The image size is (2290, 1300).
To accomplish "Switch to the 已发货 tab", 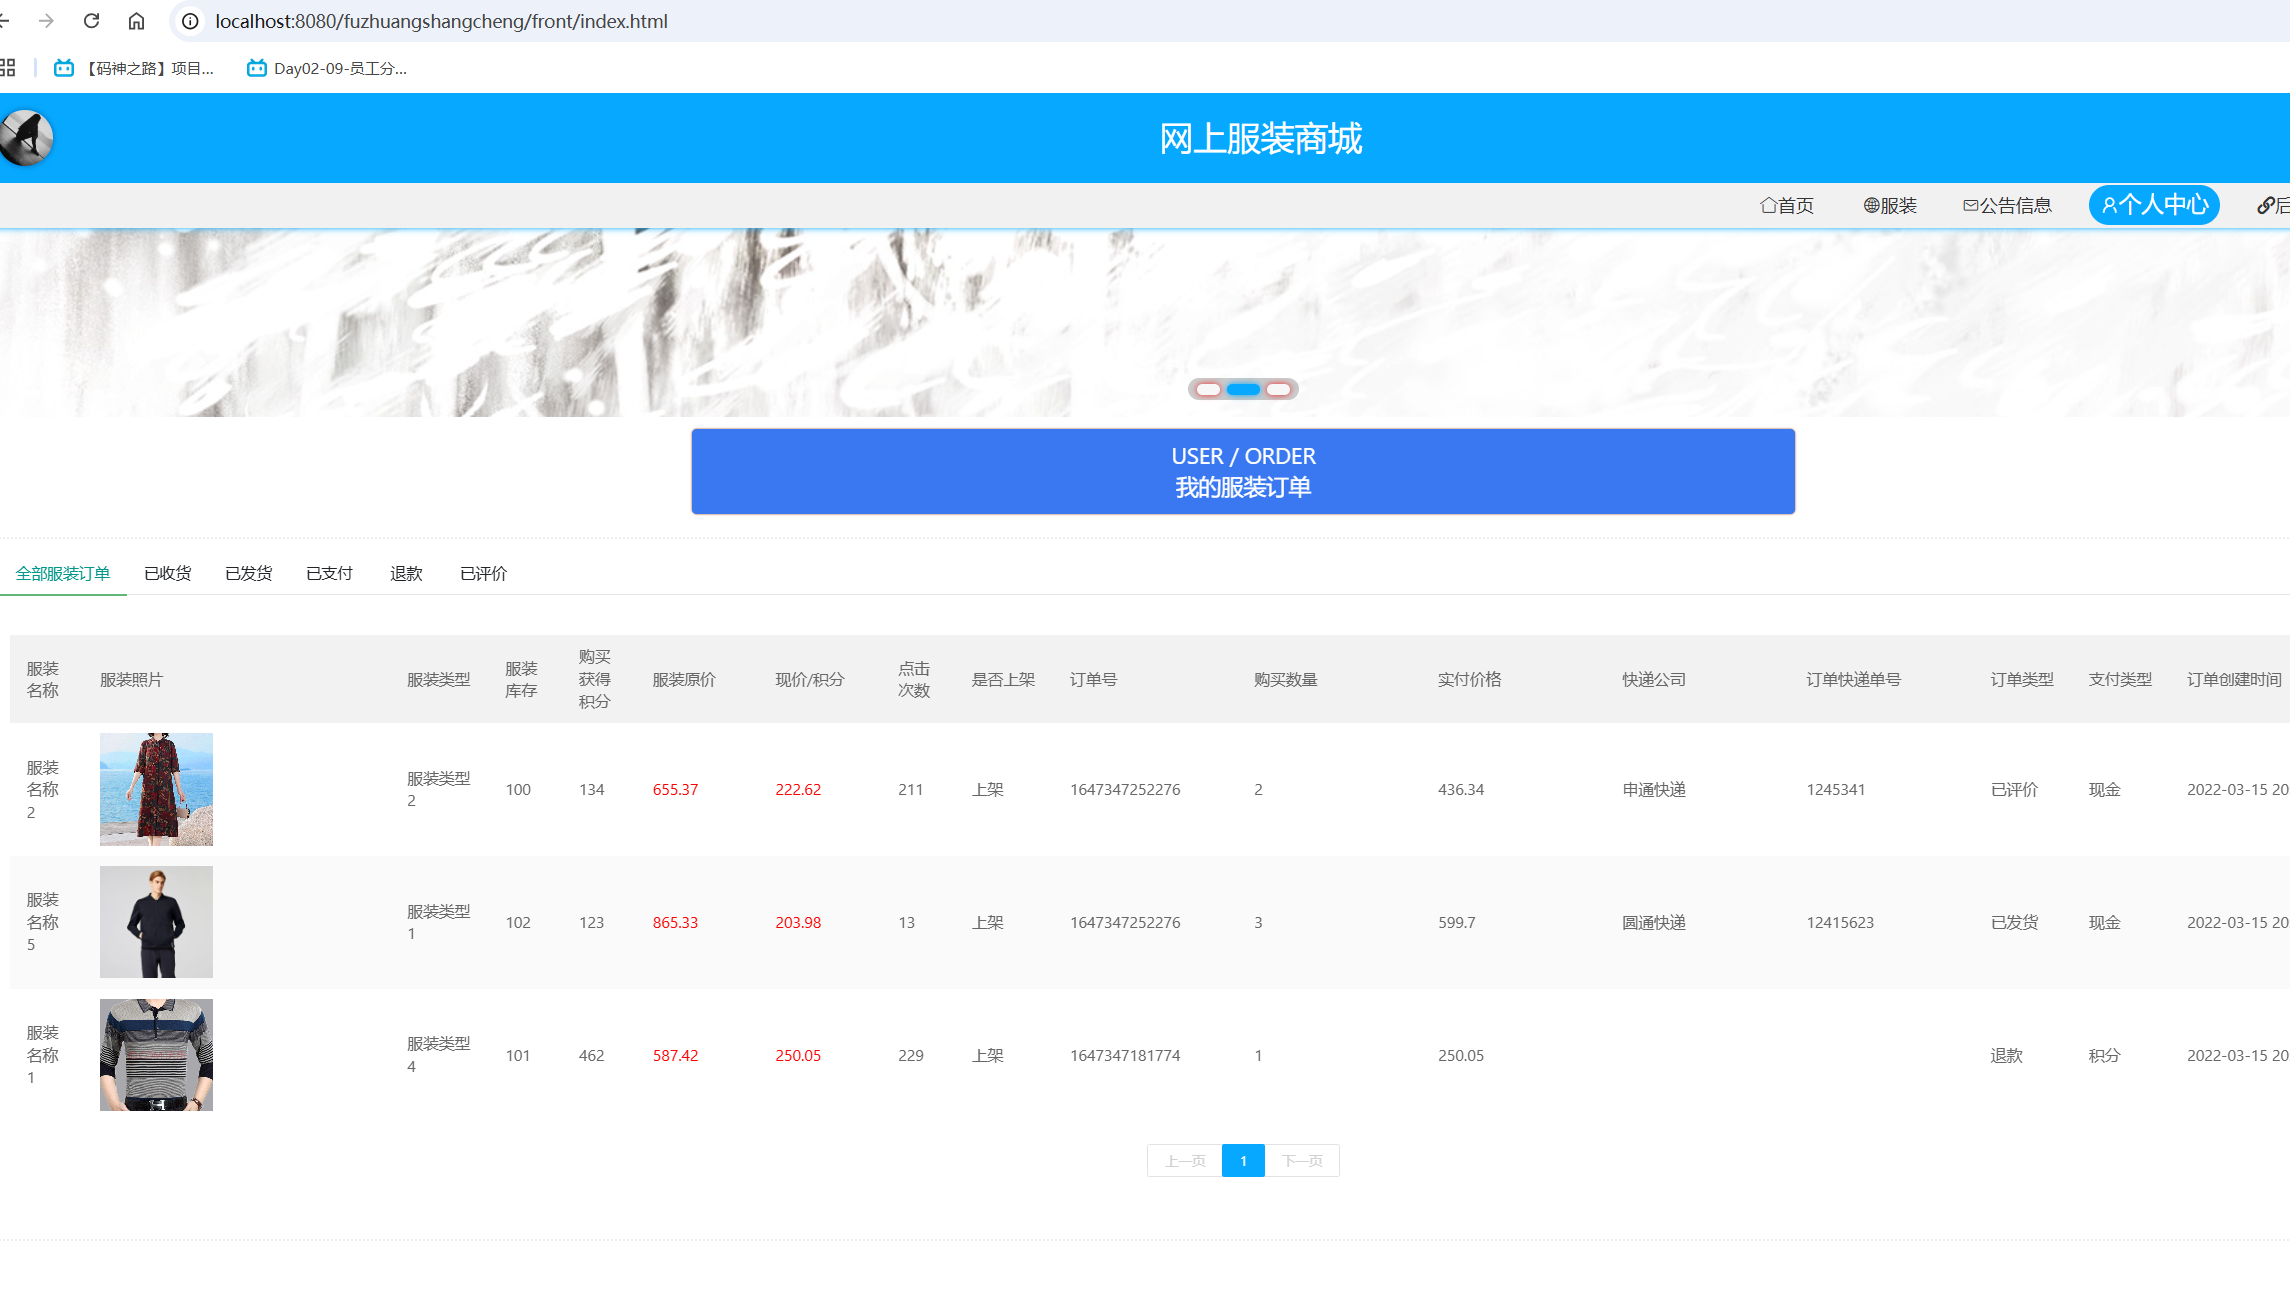I will 248,573.
